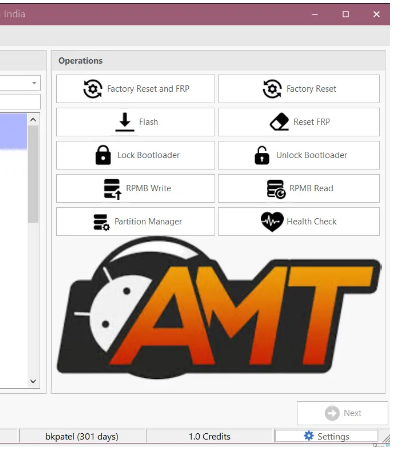Go to Next step label
Viewport: 416px width, 461px height.
click(x=352, y=413)
